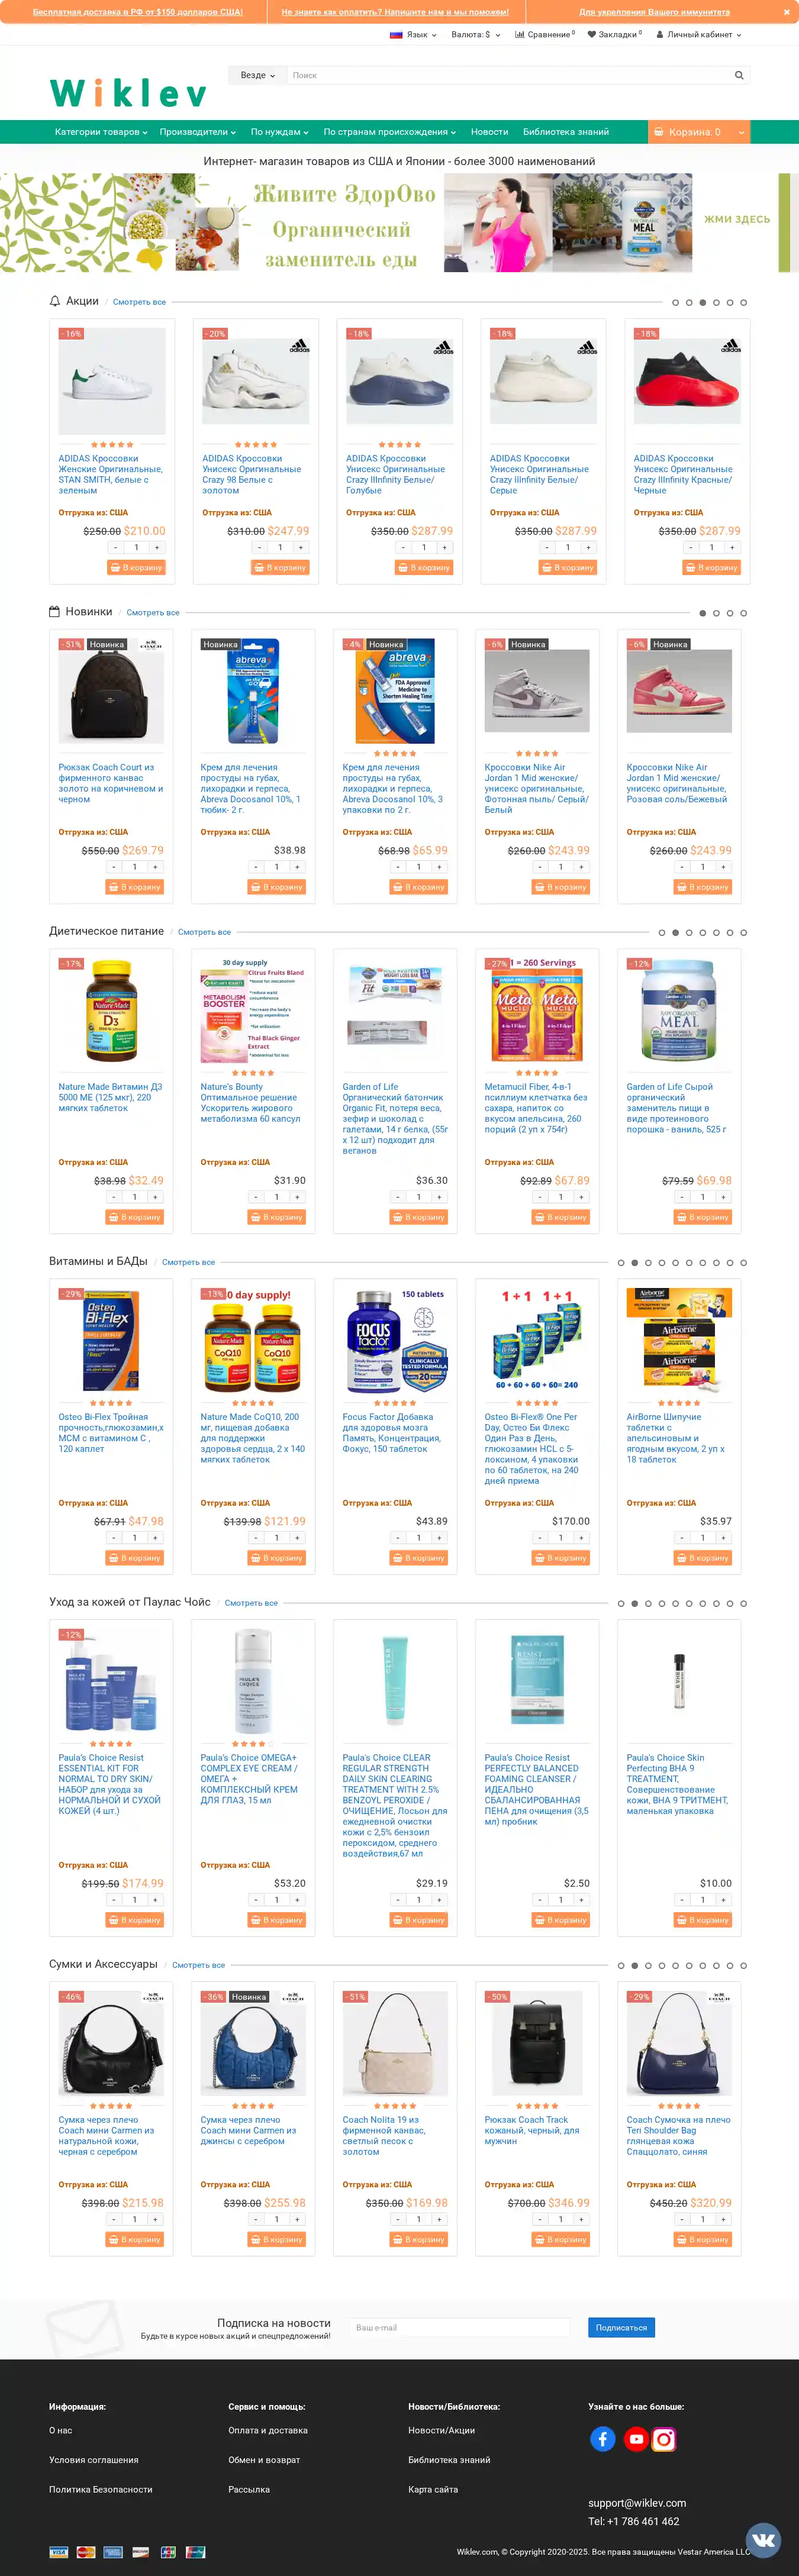Open the Категории товаров menu
The height and width of the screenshot is (2576, 799).
[101, 132]
